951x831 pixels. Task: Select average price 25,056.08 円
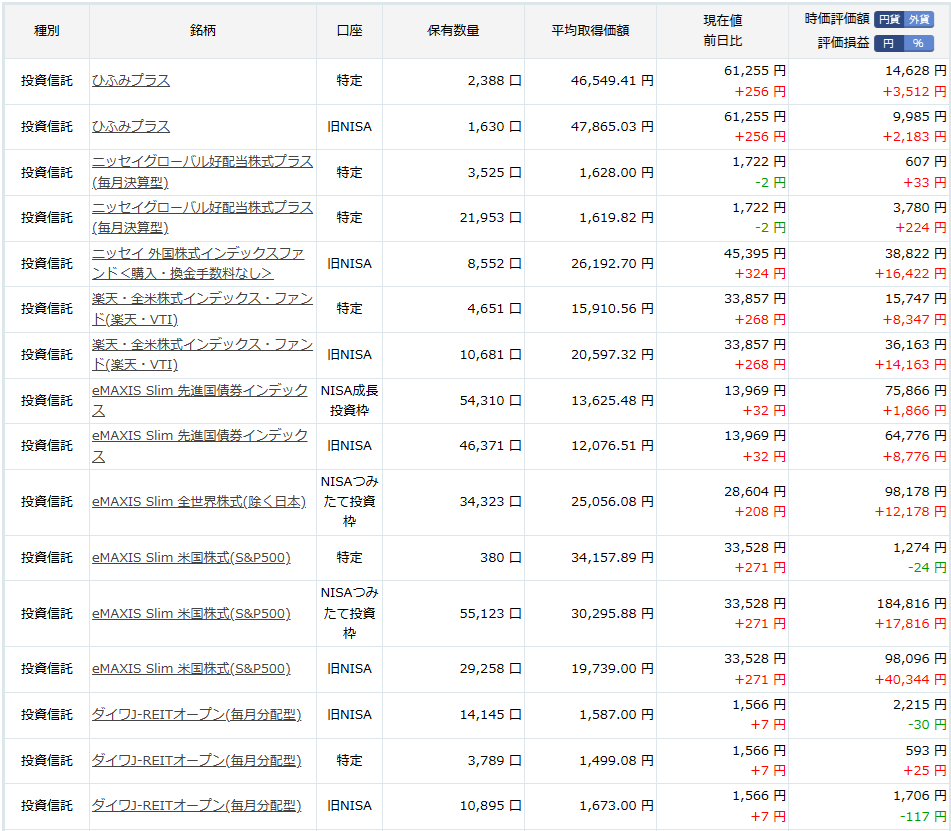pyautogui.click(x=612, y=502)
